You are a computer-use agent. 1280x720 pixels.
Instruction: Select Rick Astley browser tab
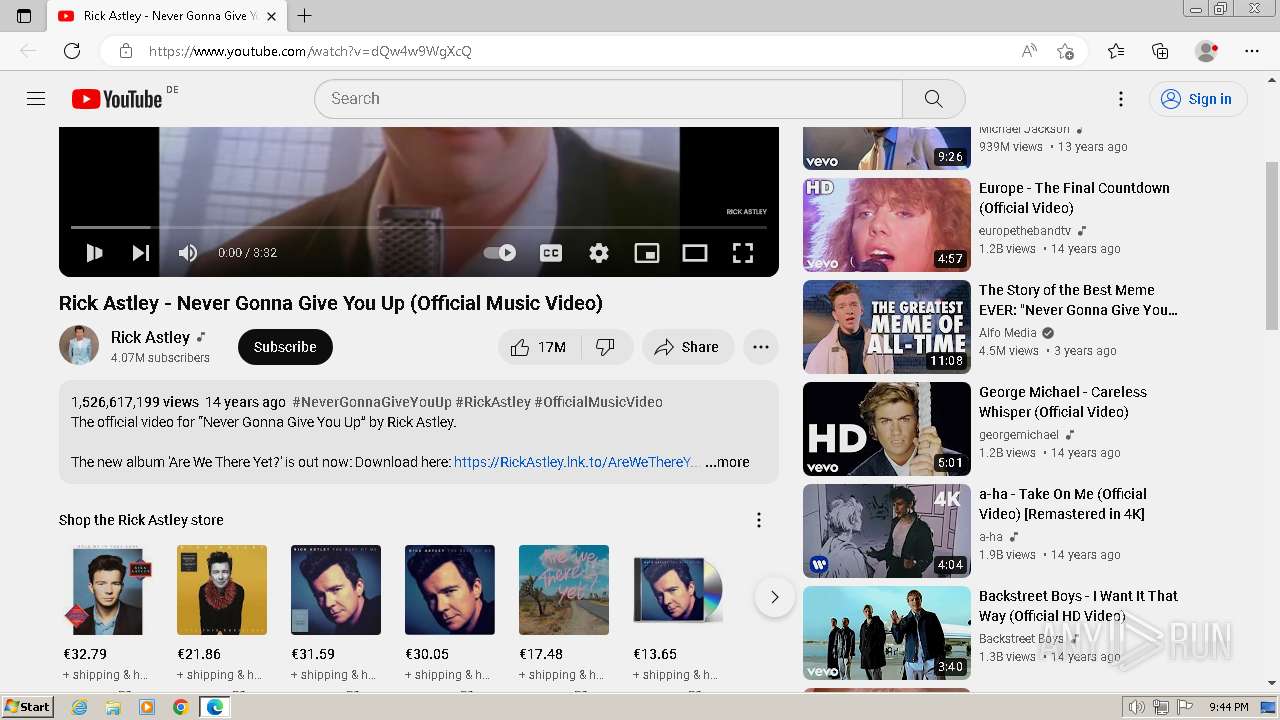coord(165,16)
